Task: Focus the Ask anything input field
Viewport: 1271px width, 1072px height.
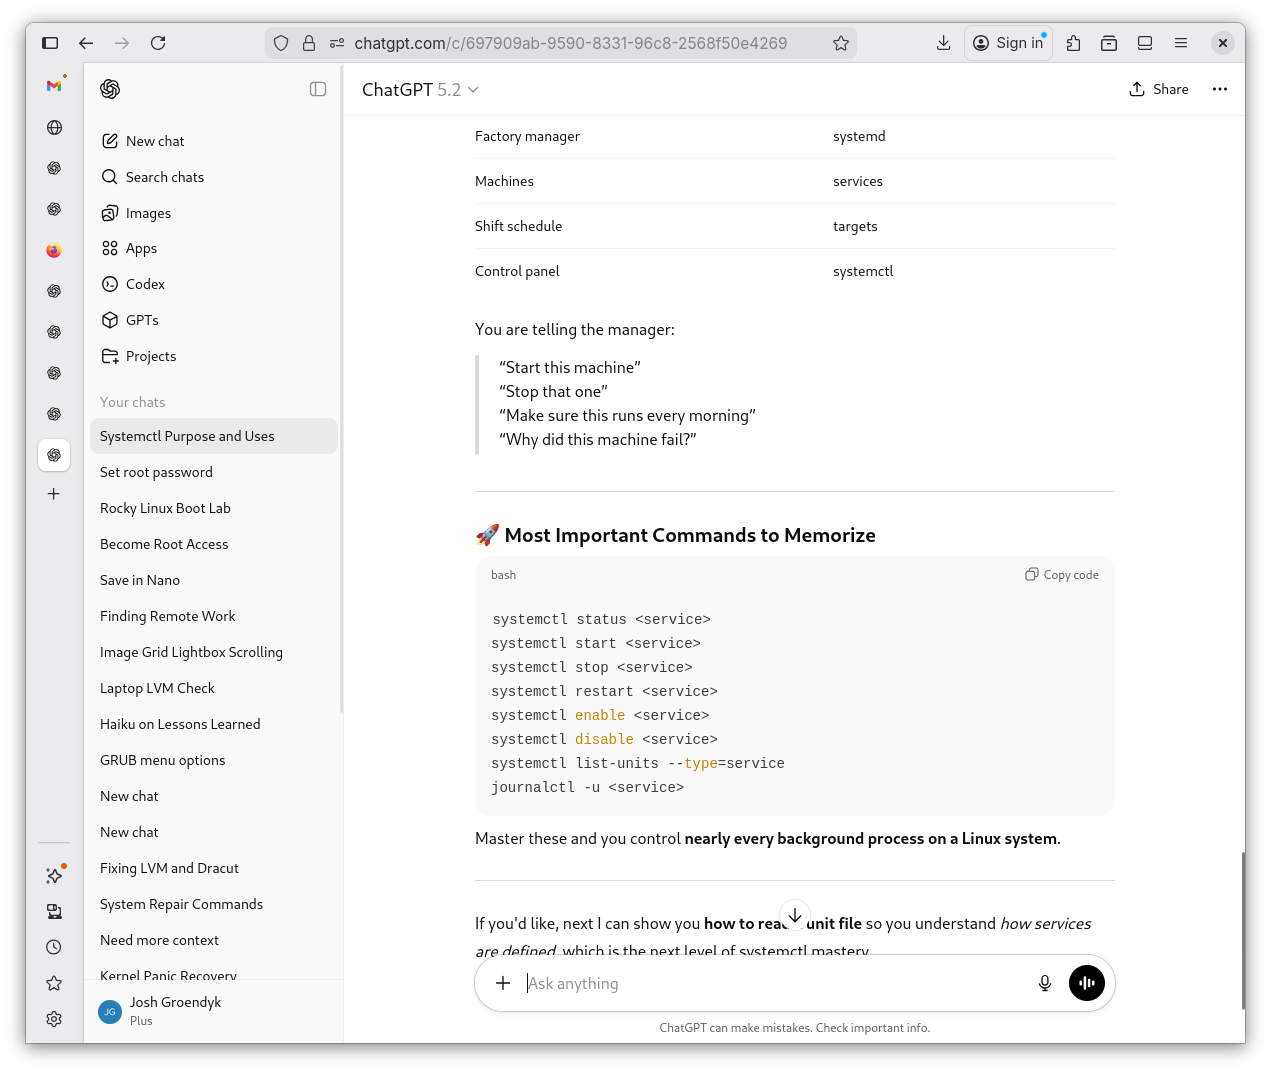Action: click(x=770, y=983)
